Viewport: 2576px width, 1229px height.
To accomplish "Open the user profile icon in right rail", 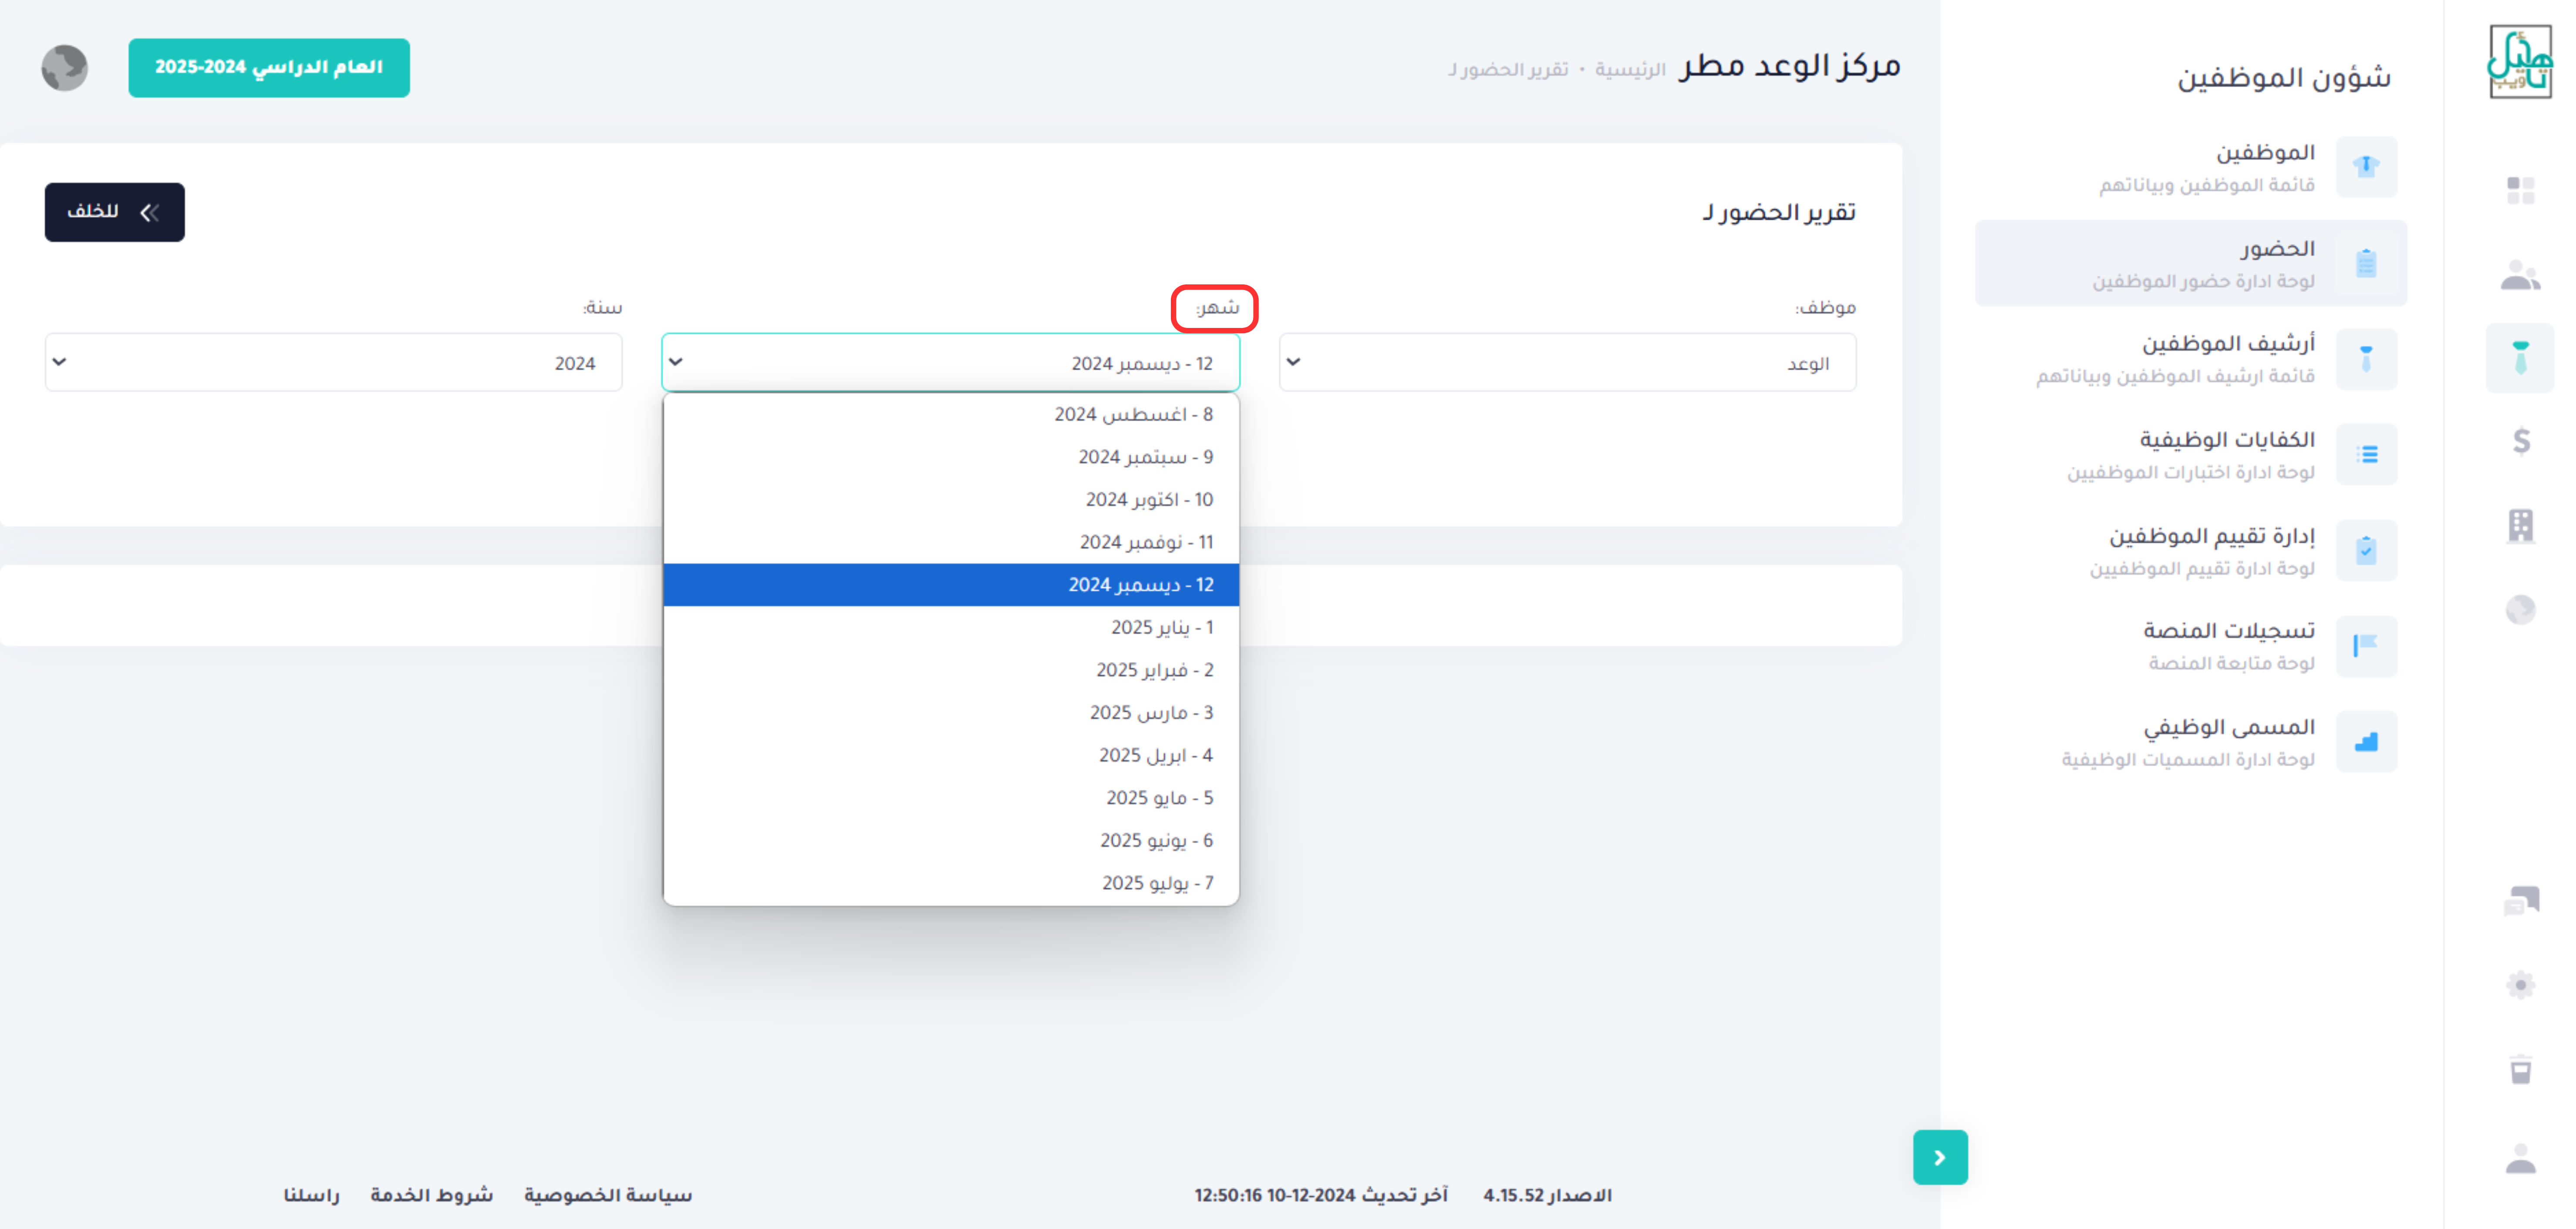I will pyautogui.click(x=2520, y=1159).
